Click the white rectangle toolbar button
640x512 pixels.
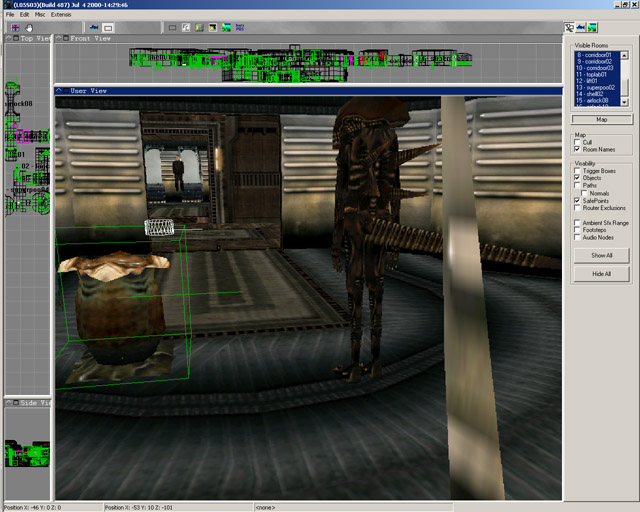(108, 28)
